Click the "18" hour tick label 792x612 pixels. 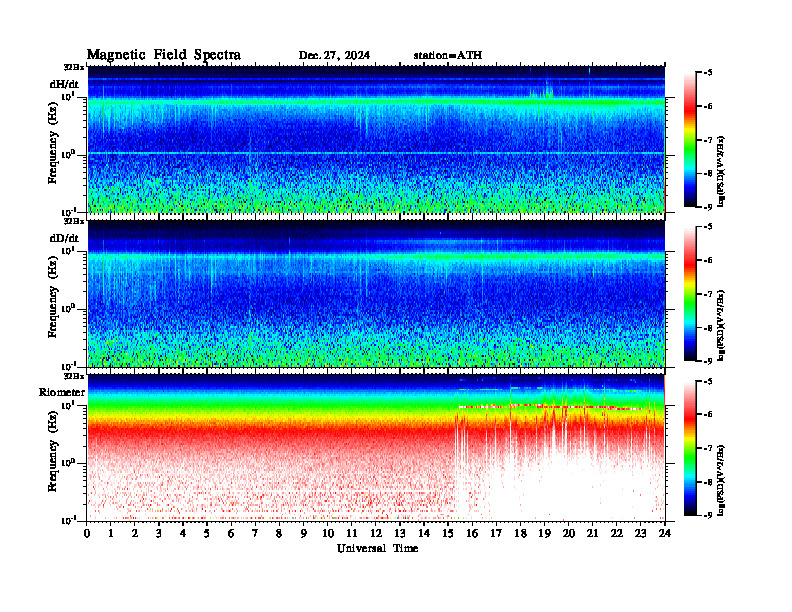520,533
